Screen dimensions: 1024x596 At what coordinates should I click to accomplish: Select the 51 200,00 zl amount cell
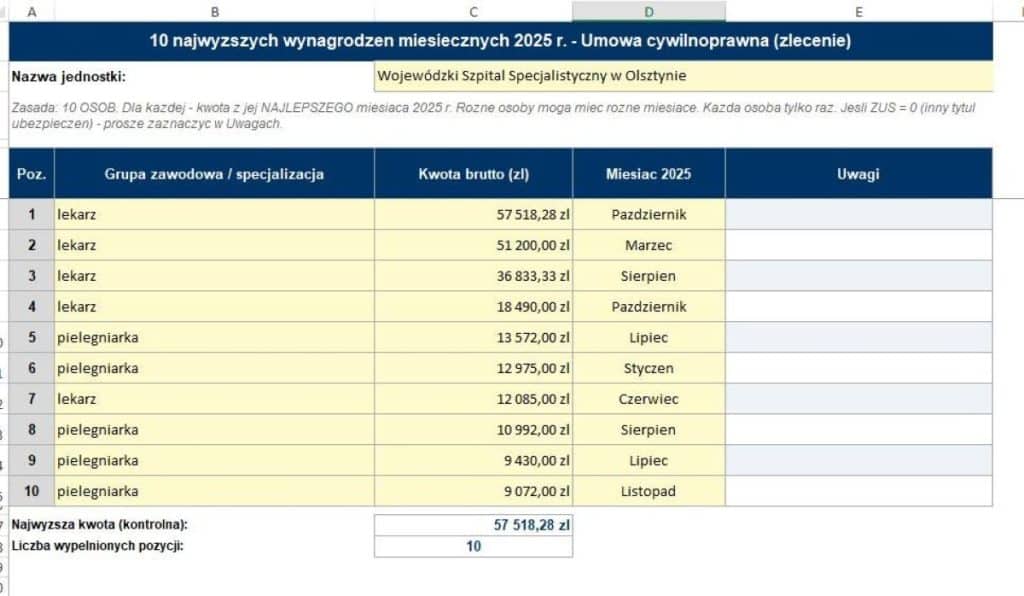473,245
